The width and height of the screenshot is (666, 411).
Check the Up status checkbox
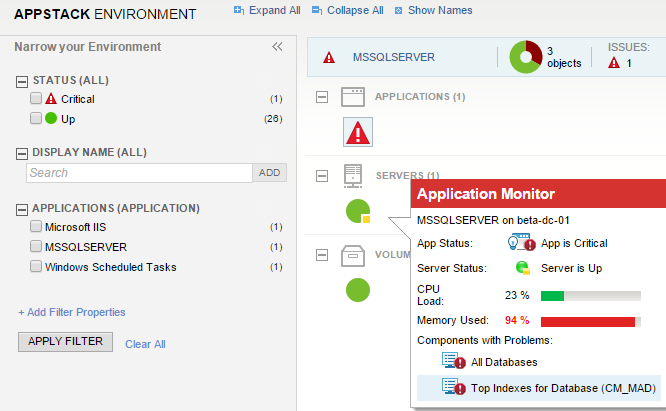pos(36,118)
